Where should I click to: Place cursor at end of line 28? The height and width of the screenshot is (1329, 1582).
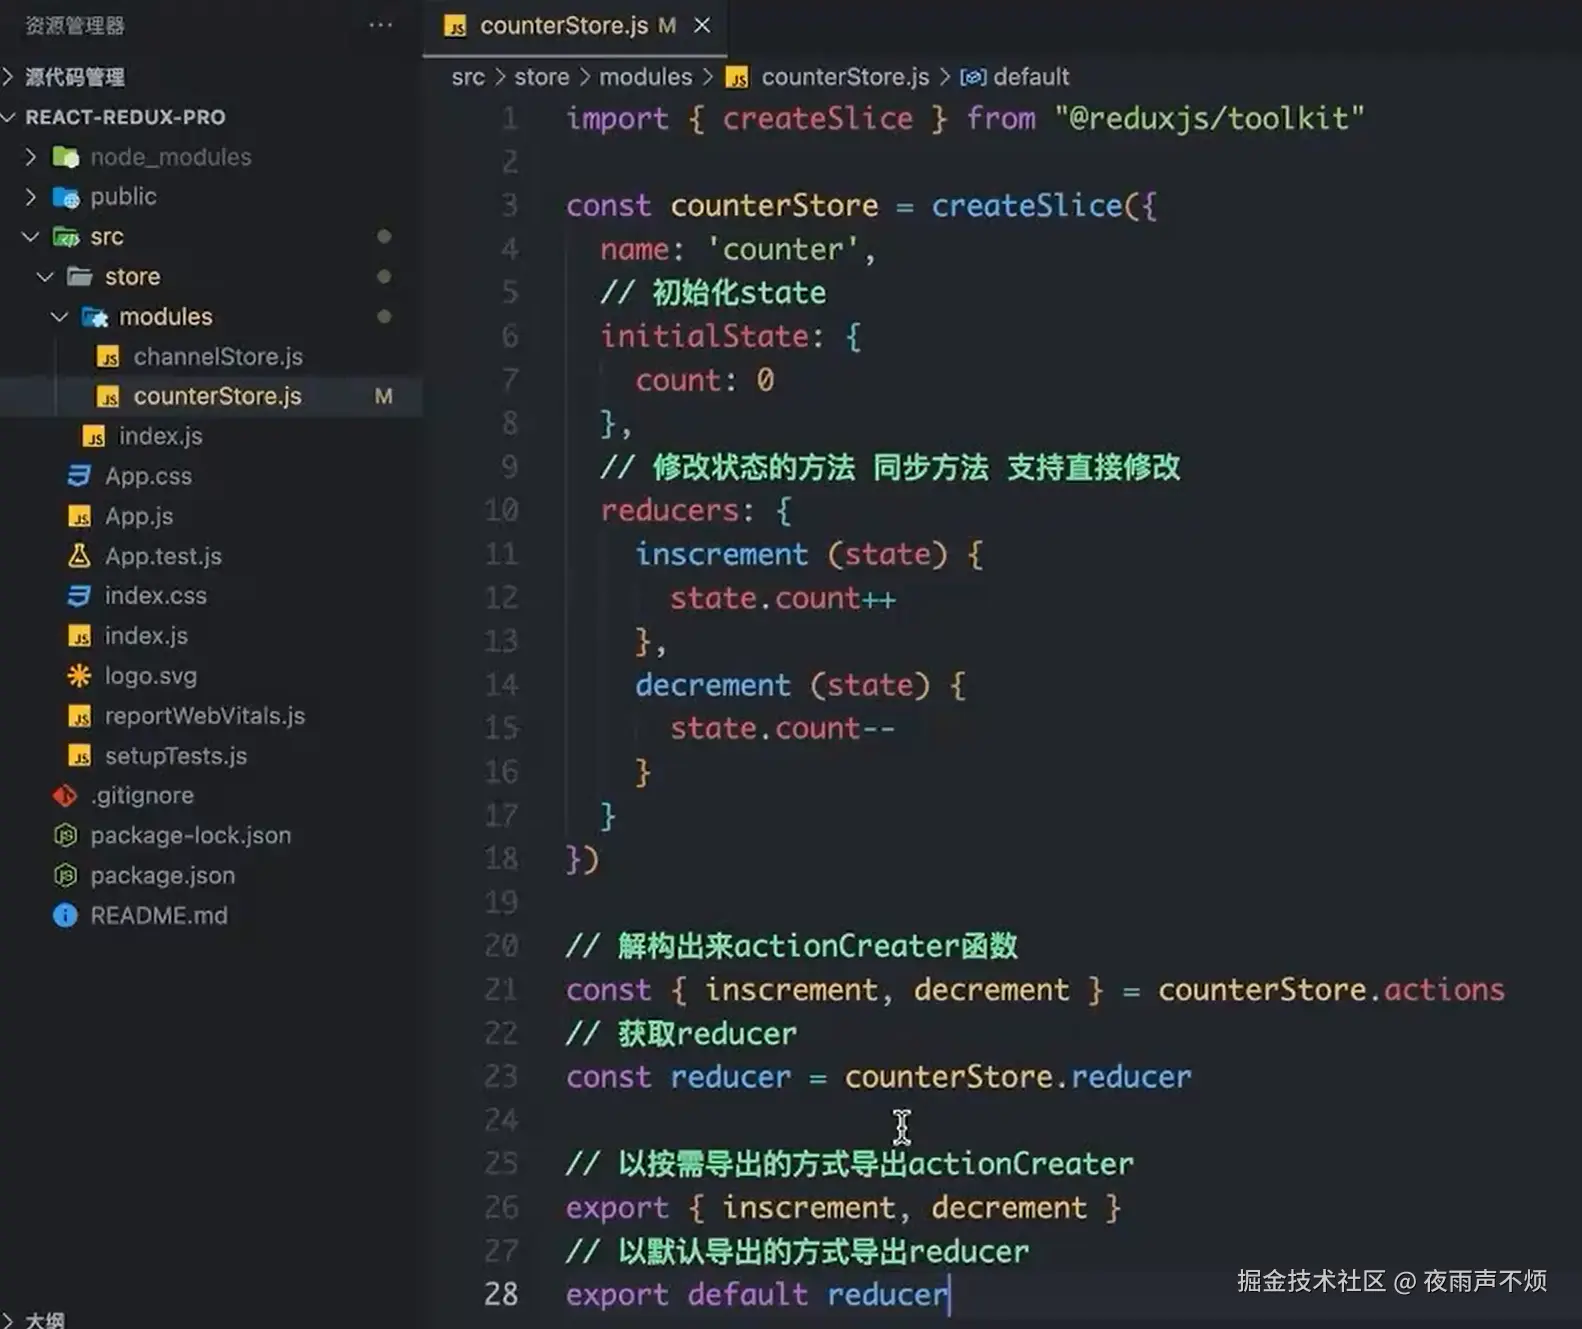(x=949, y=1295)
